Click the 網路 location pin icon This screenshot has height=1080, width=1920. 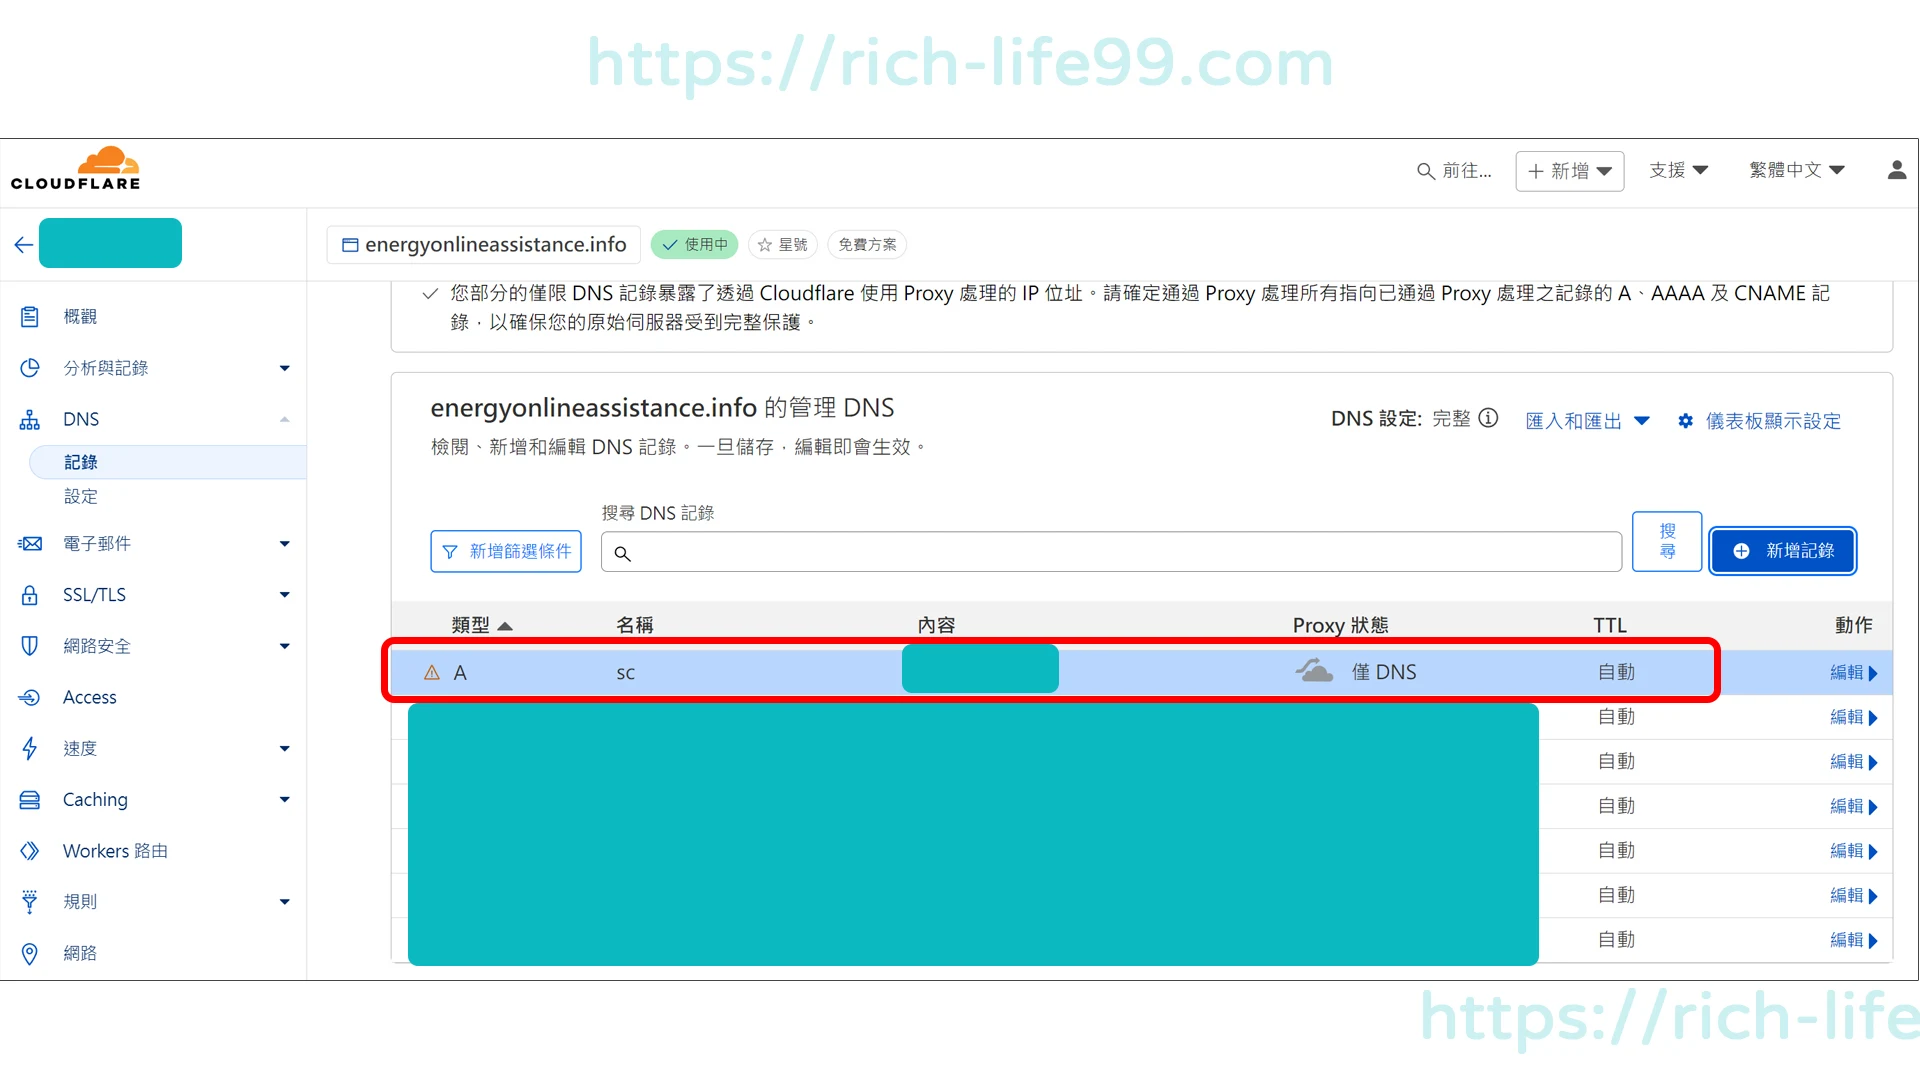click(30, 954)
